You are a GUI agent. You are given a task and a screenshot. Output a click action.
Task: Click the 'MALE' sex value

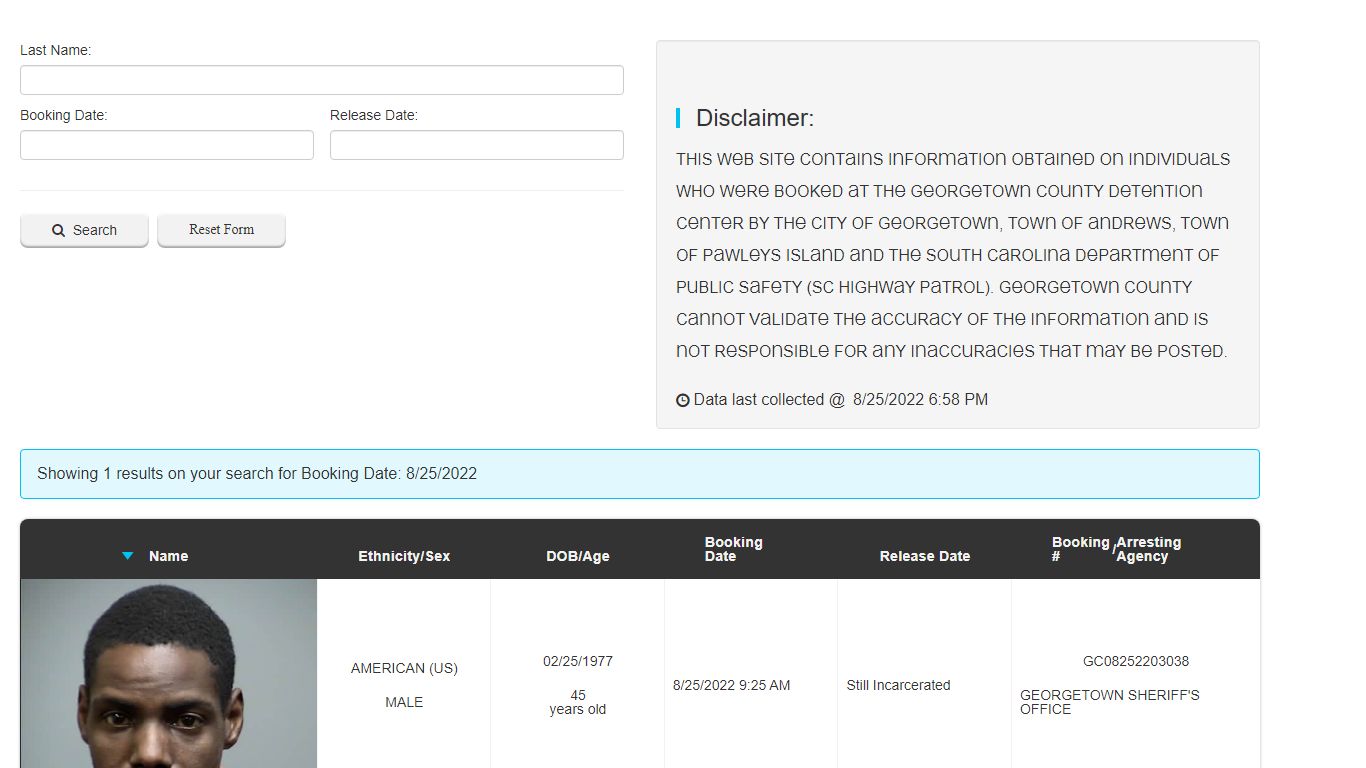(404, 702)
